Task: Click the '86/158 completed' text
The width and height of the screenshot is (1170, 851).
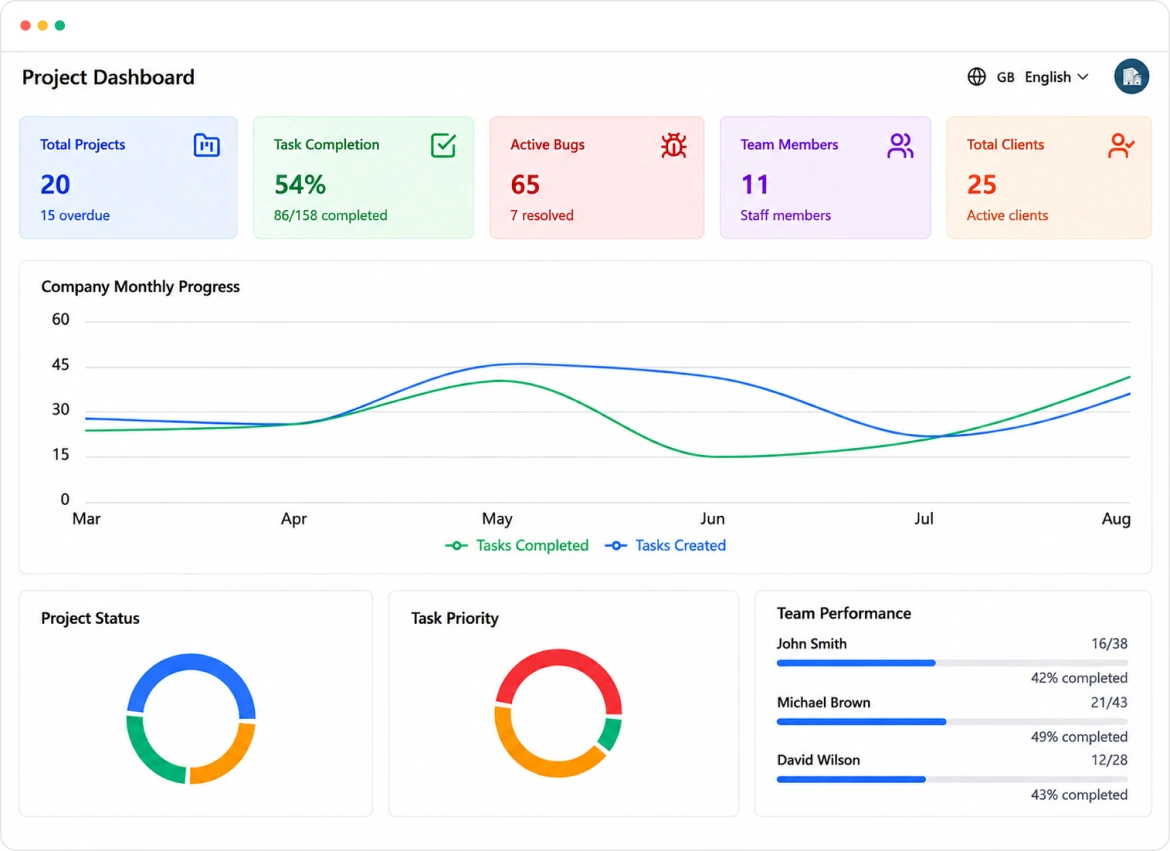Action: tap(331, 215)
